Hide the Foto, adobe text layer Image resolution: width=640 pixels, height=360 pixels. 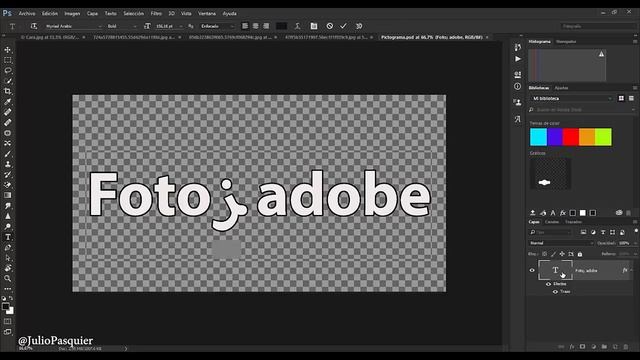532,270
